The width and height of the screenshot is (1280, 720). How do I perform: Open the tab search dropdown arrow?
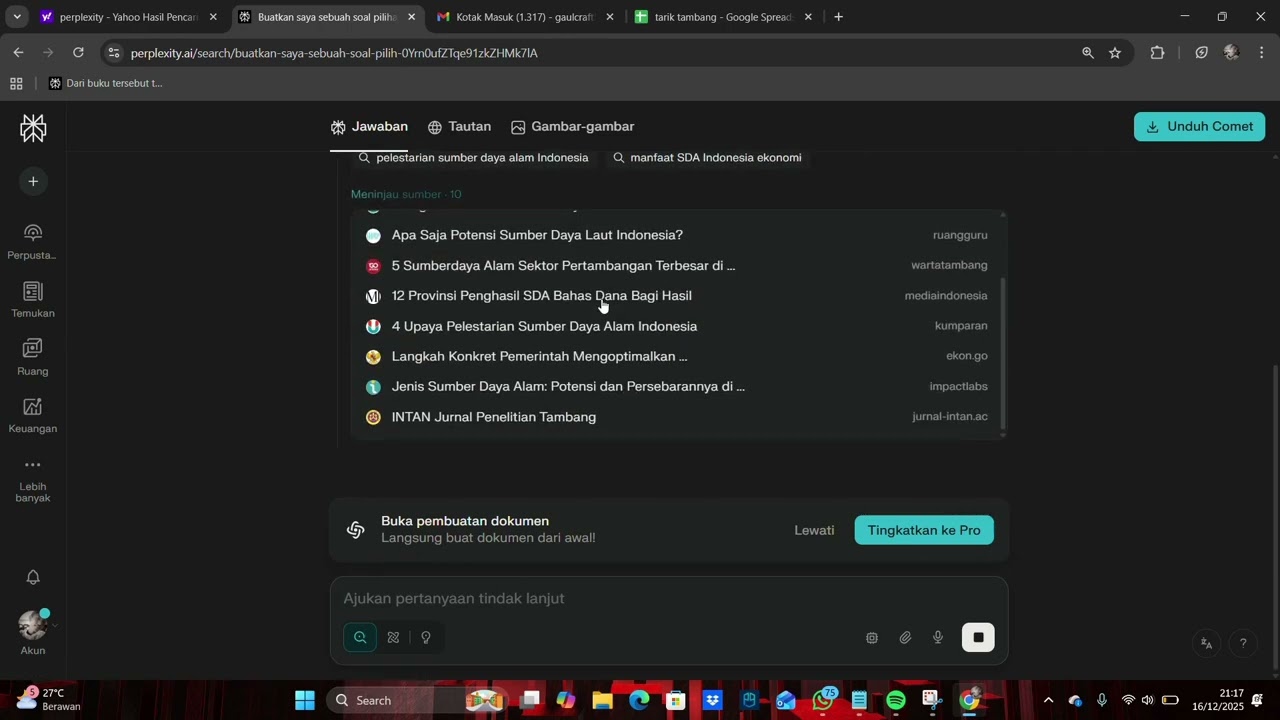[17, 17]
